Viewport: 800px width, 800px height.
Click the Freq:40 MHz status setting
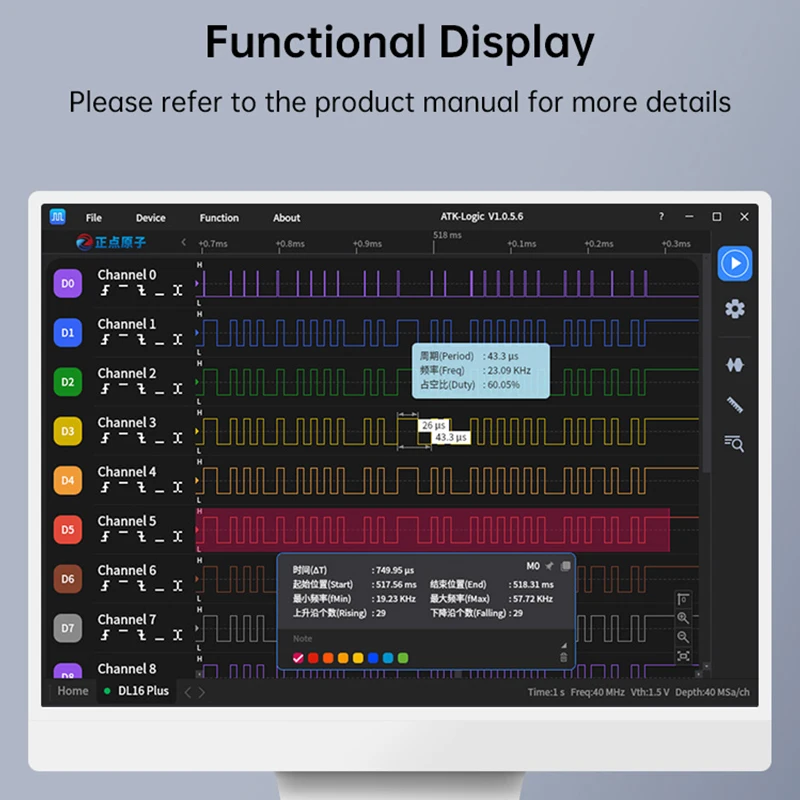tap(597, 692)
